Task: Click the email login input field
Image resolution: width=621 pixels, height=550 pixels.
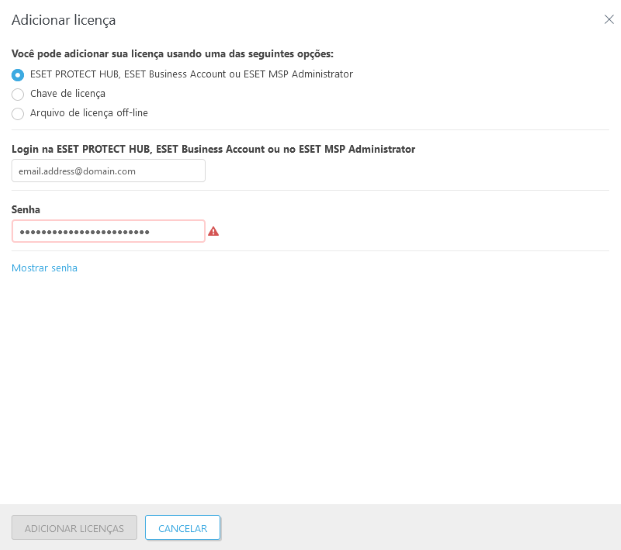Action: pos(108,171)
